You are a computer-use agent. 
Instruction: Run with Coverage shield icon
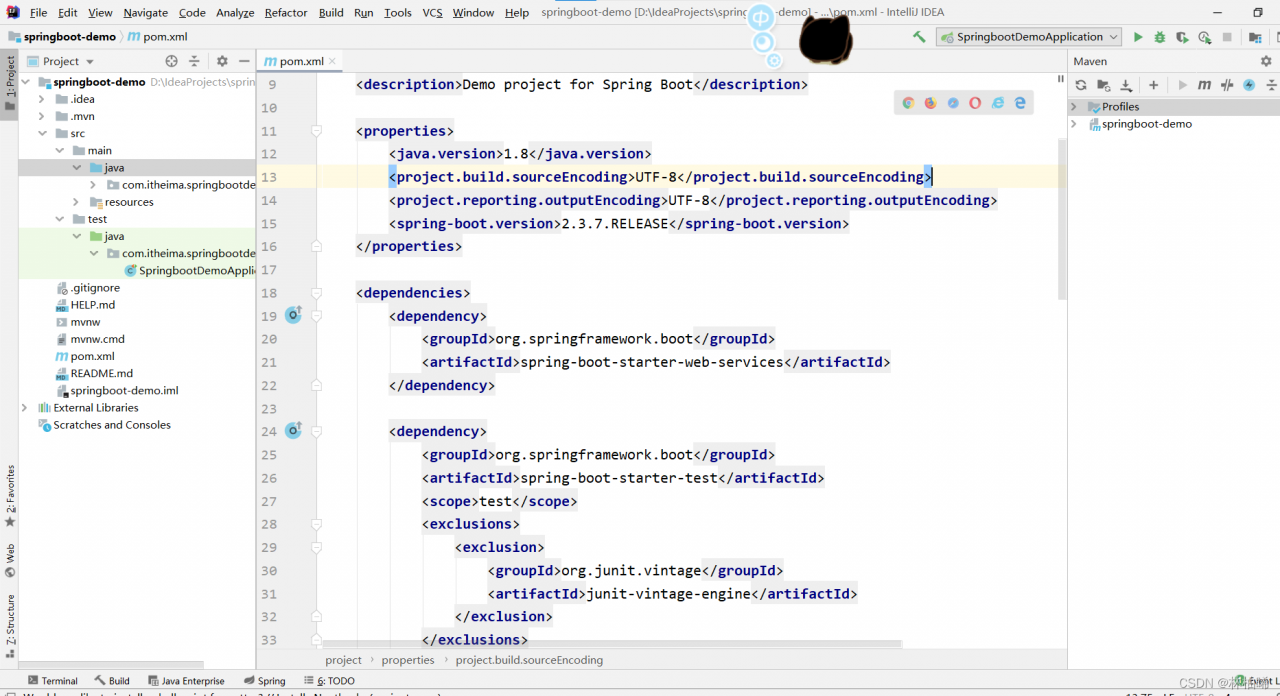tap(1182, 37)
